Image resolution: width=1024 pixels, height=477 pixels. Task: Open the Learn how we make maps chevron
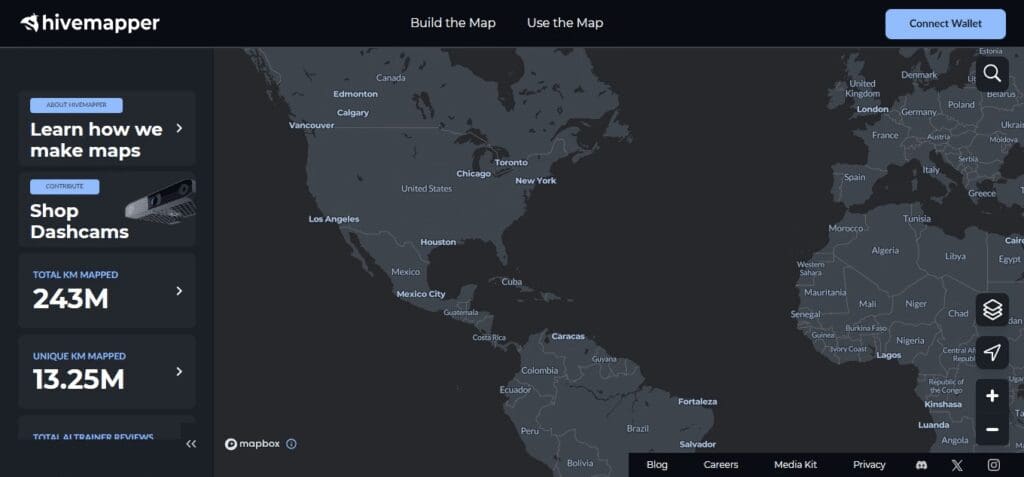coord(179,128)
